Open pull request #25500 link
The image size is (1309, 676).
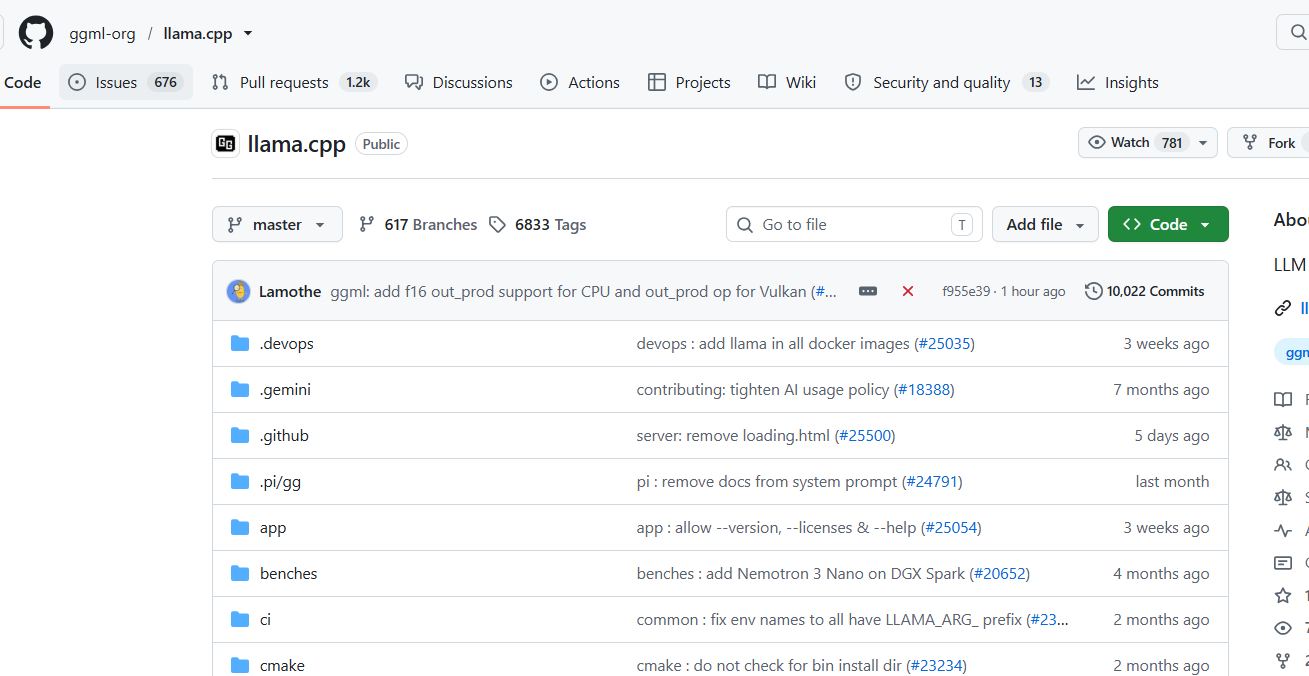[865, 435]
